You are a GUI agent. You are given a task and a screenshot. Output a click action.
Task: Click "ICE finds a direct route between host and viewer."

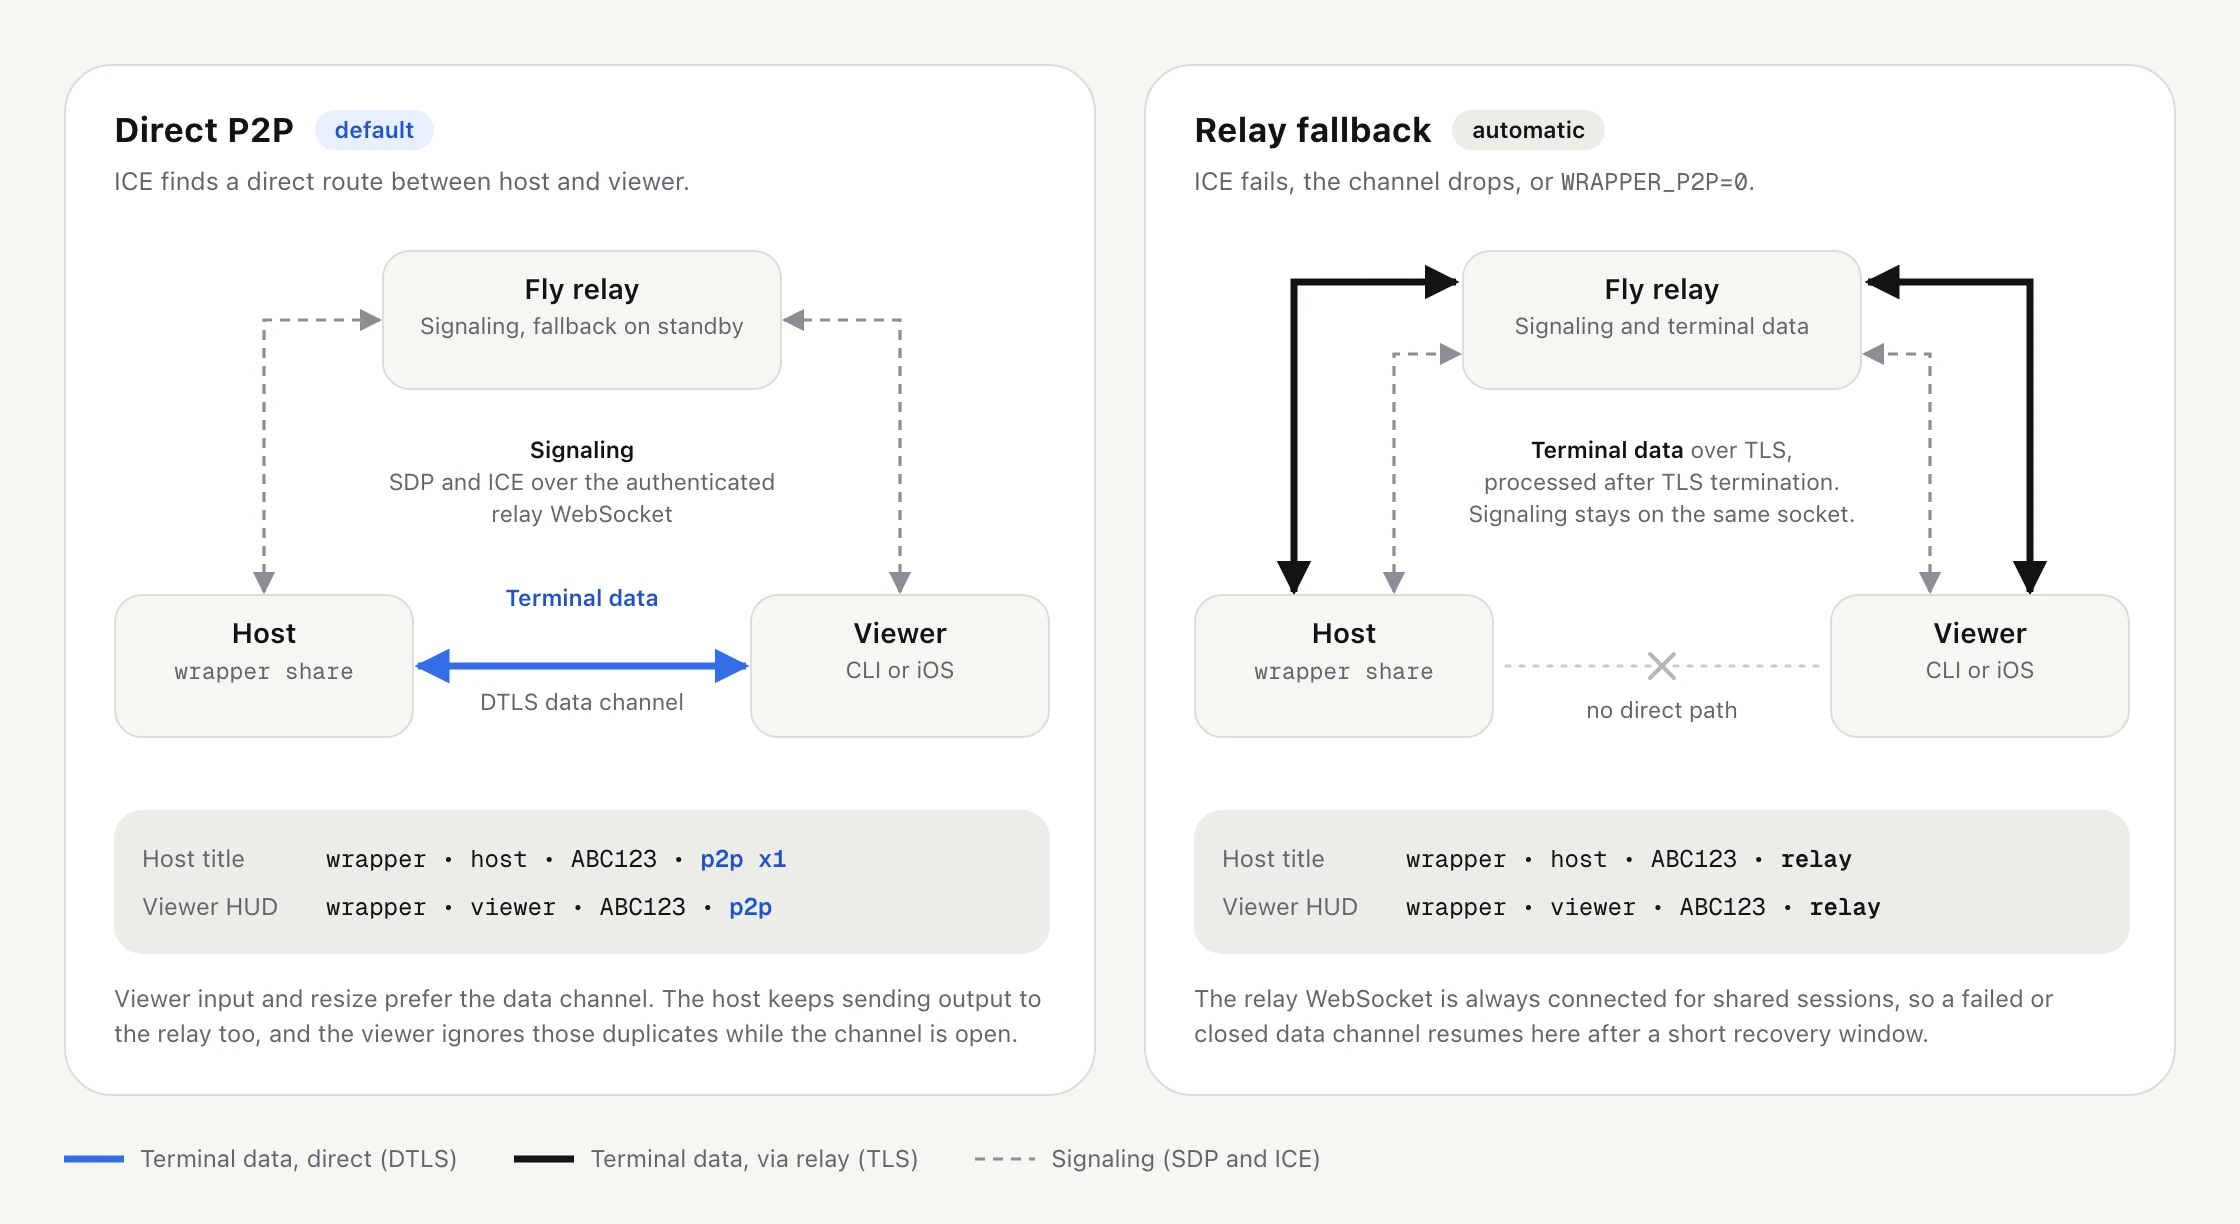click(402, 182)
